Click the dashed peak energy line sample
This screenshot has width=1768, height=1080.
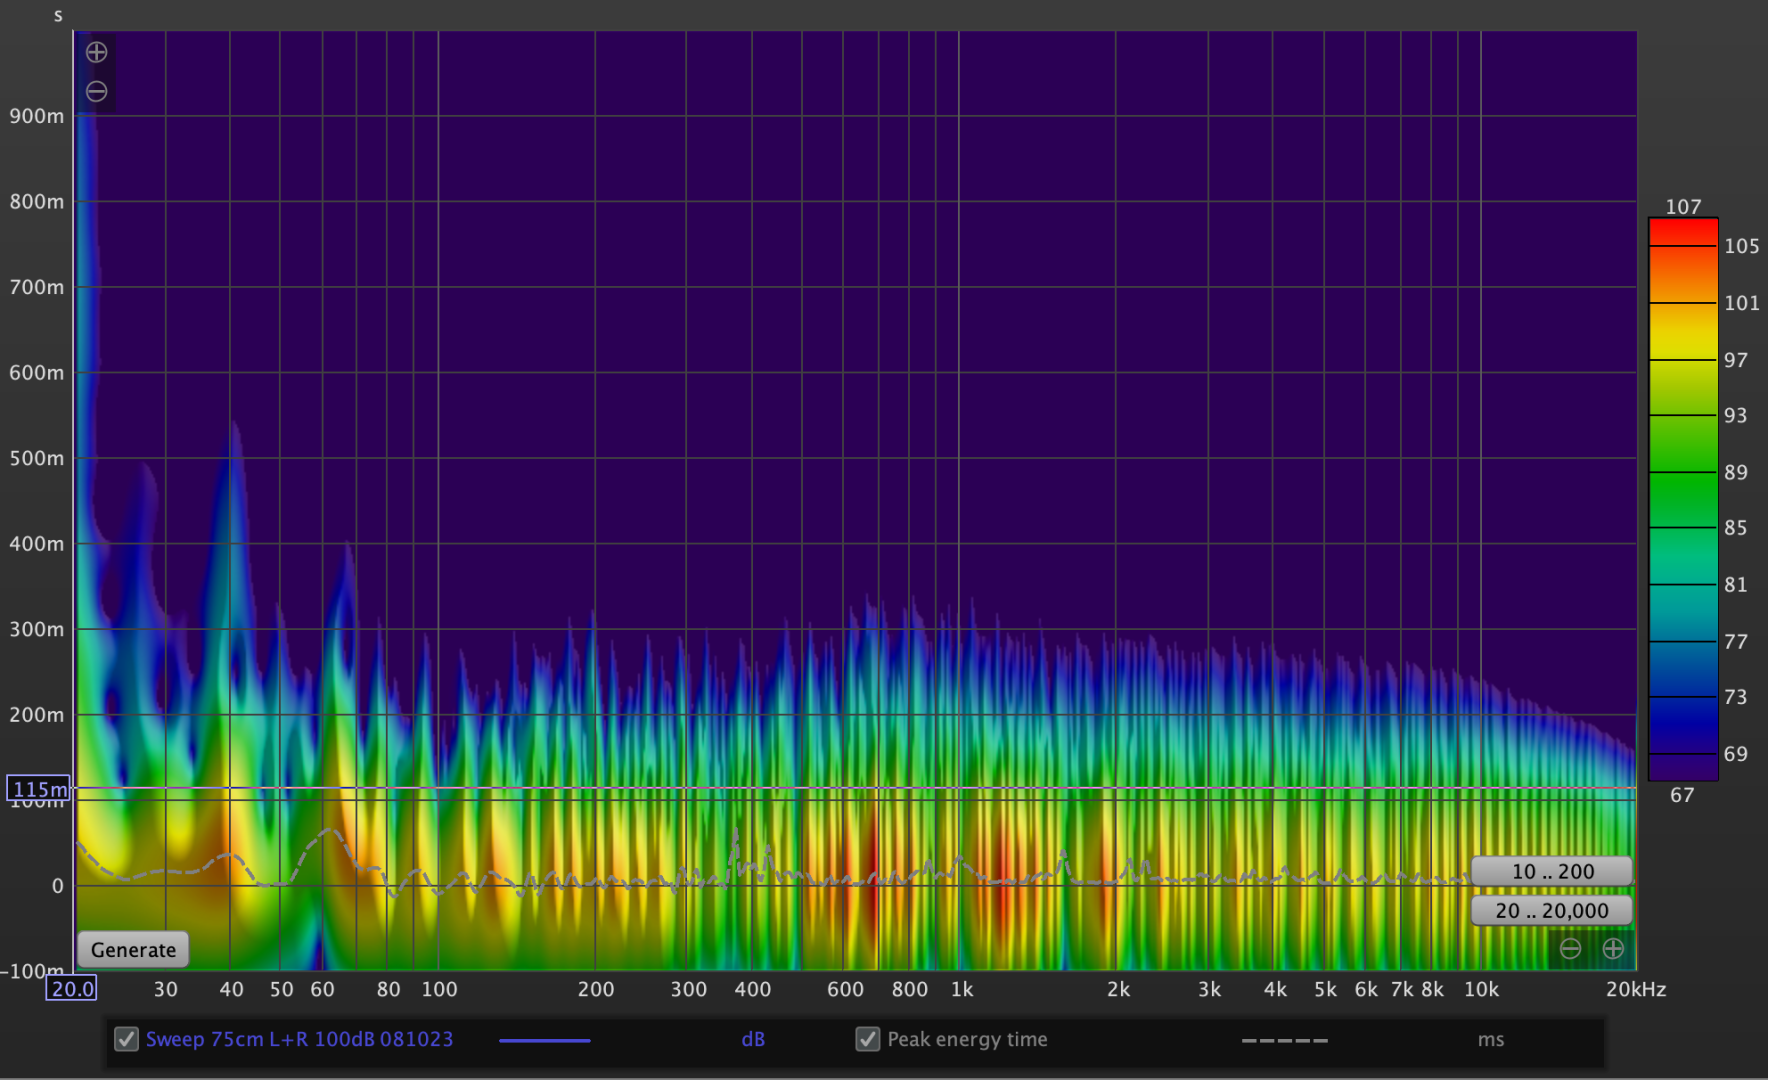[x=1285, y=1040]
